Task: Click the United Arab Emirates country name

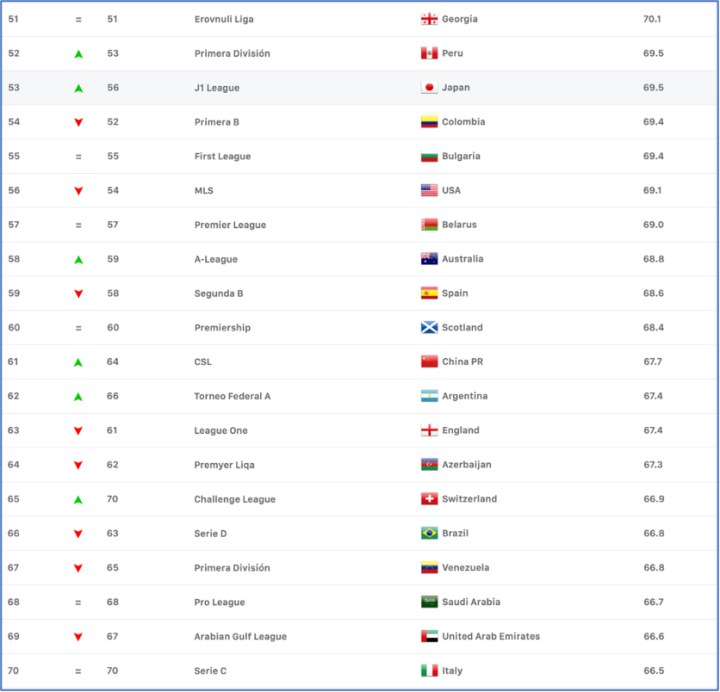Action: 490,636
